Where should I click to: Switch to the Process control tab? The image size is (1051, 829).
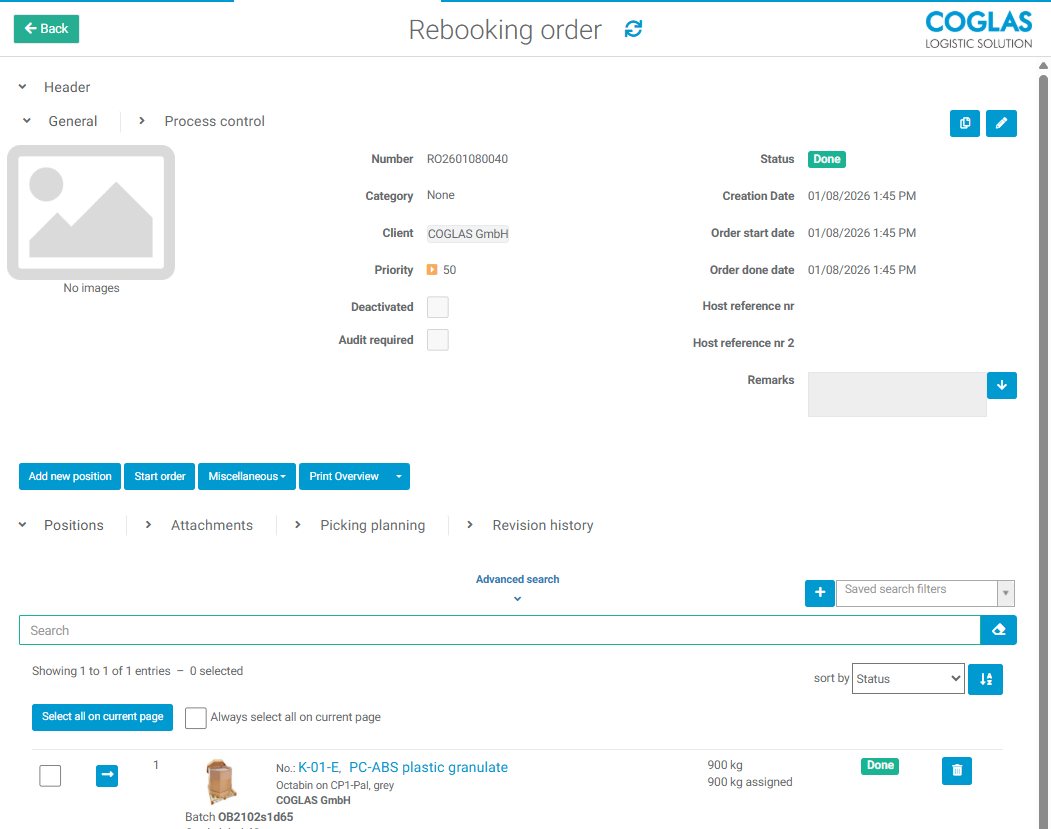pos(214,121)
